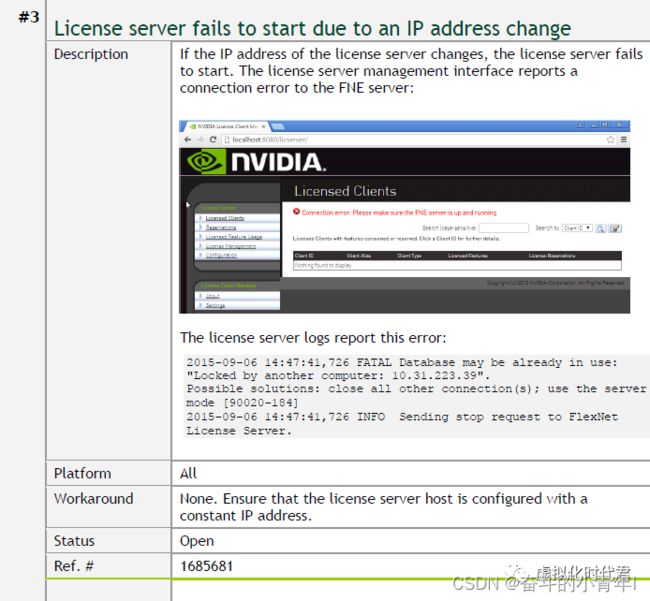Click the Status value 'Open'
650x601 pixels.
point(197,541)
